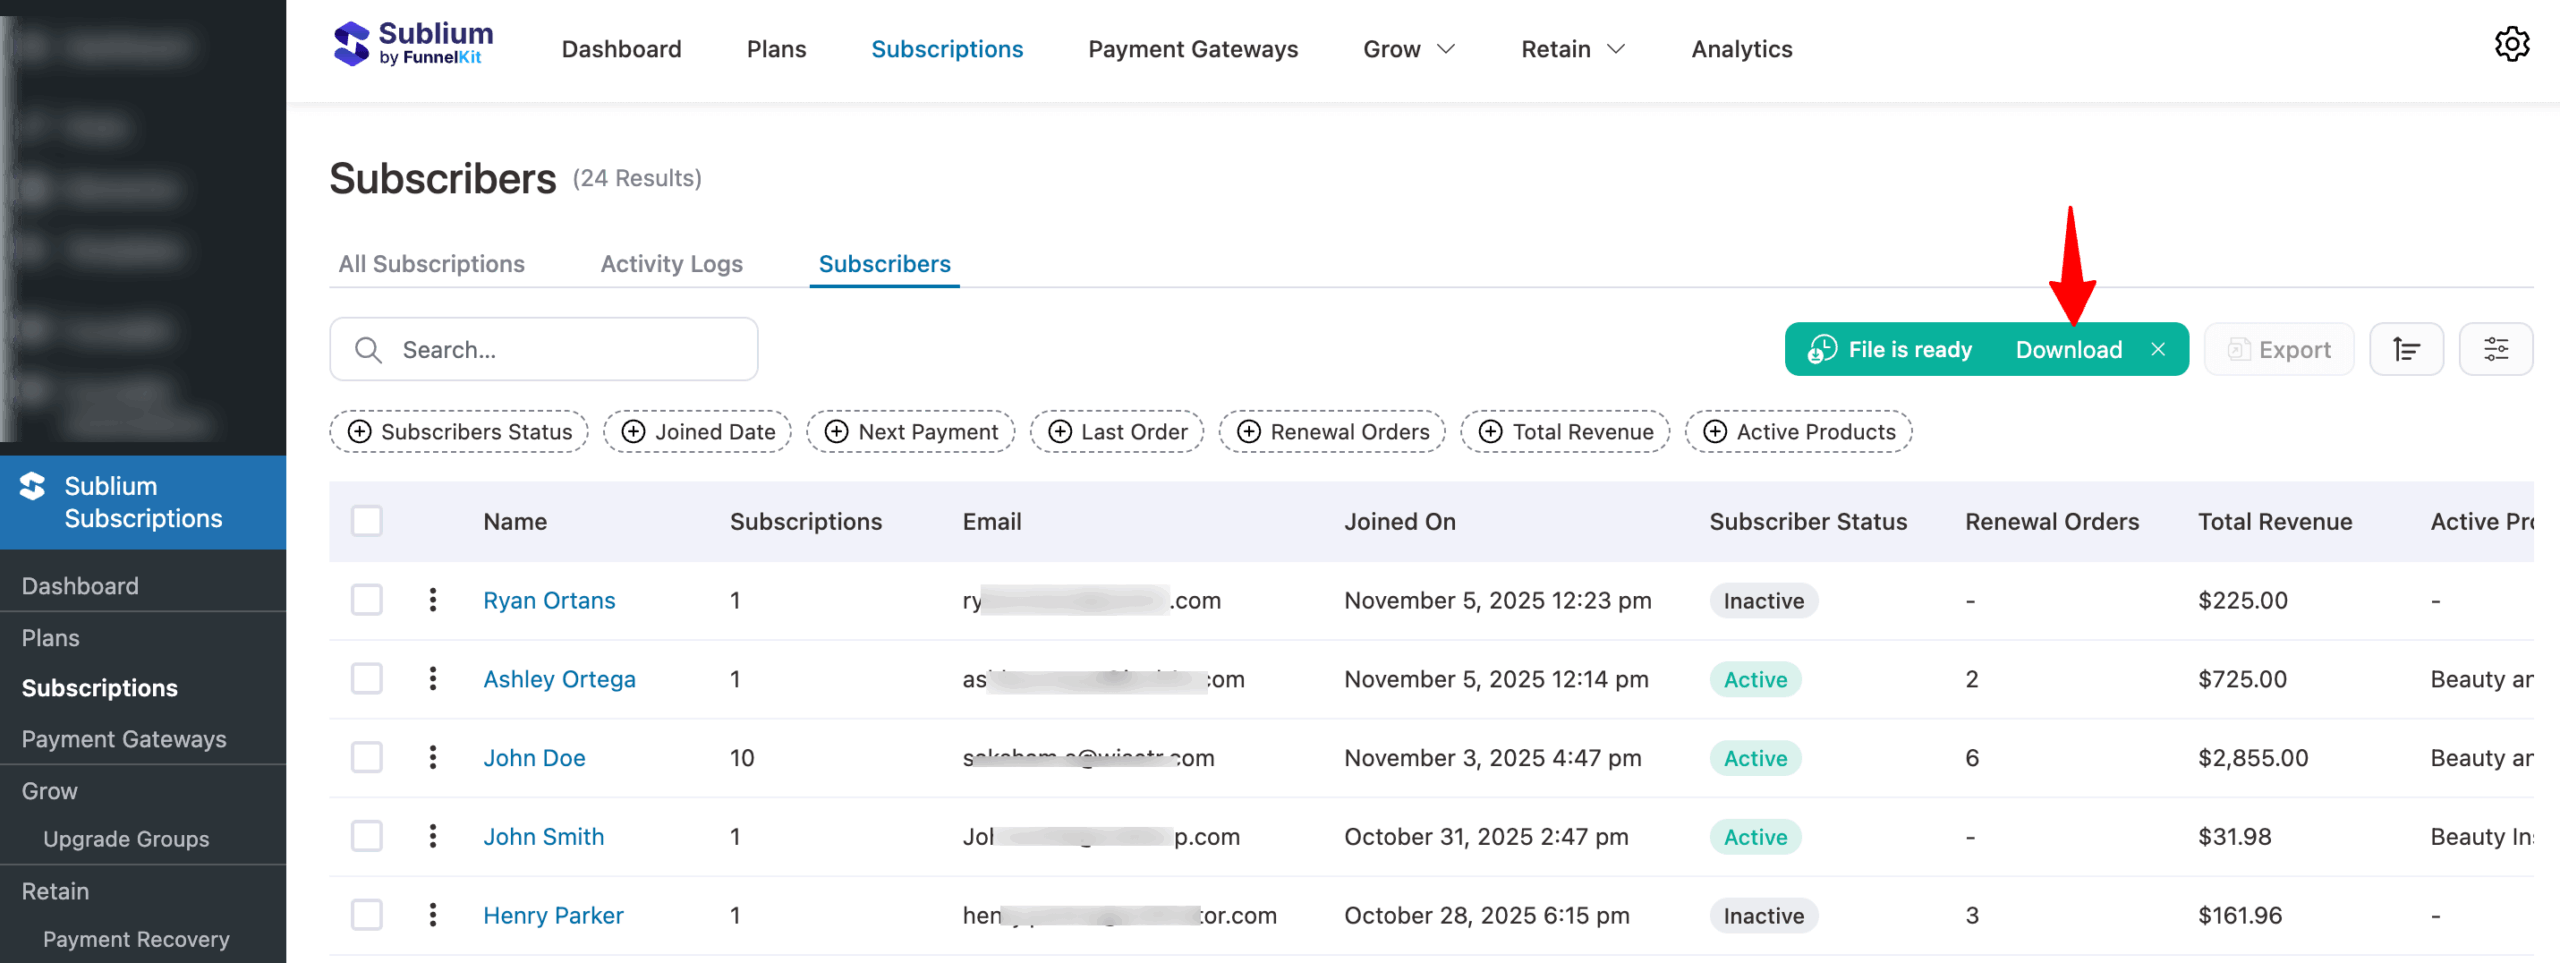Open the three-dot actions menu for Ryan Ortans
Image resolution: width=2560 pixels, height=963 pixels.
point(433,600)
